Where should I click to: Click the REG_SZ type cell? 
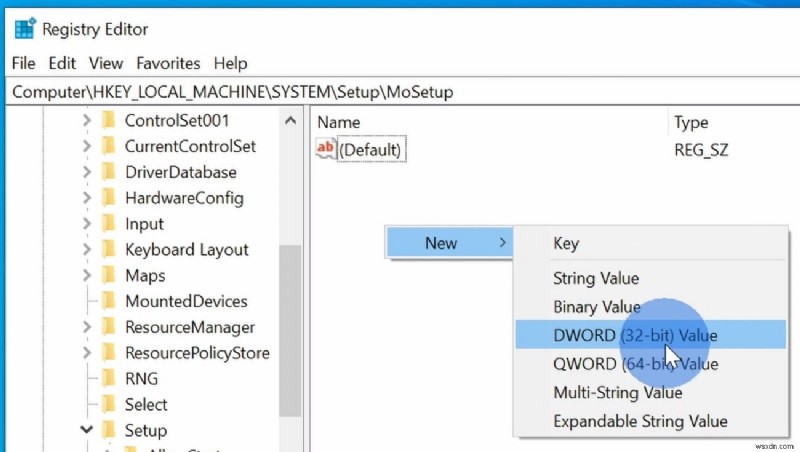click(x=701, y=150)
